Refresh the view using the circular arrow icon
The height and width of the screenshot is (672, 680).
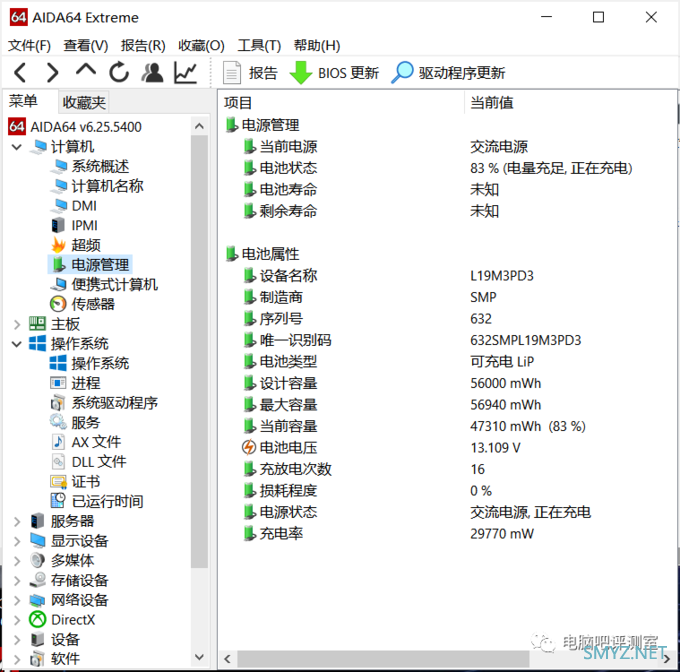(119, 72)
